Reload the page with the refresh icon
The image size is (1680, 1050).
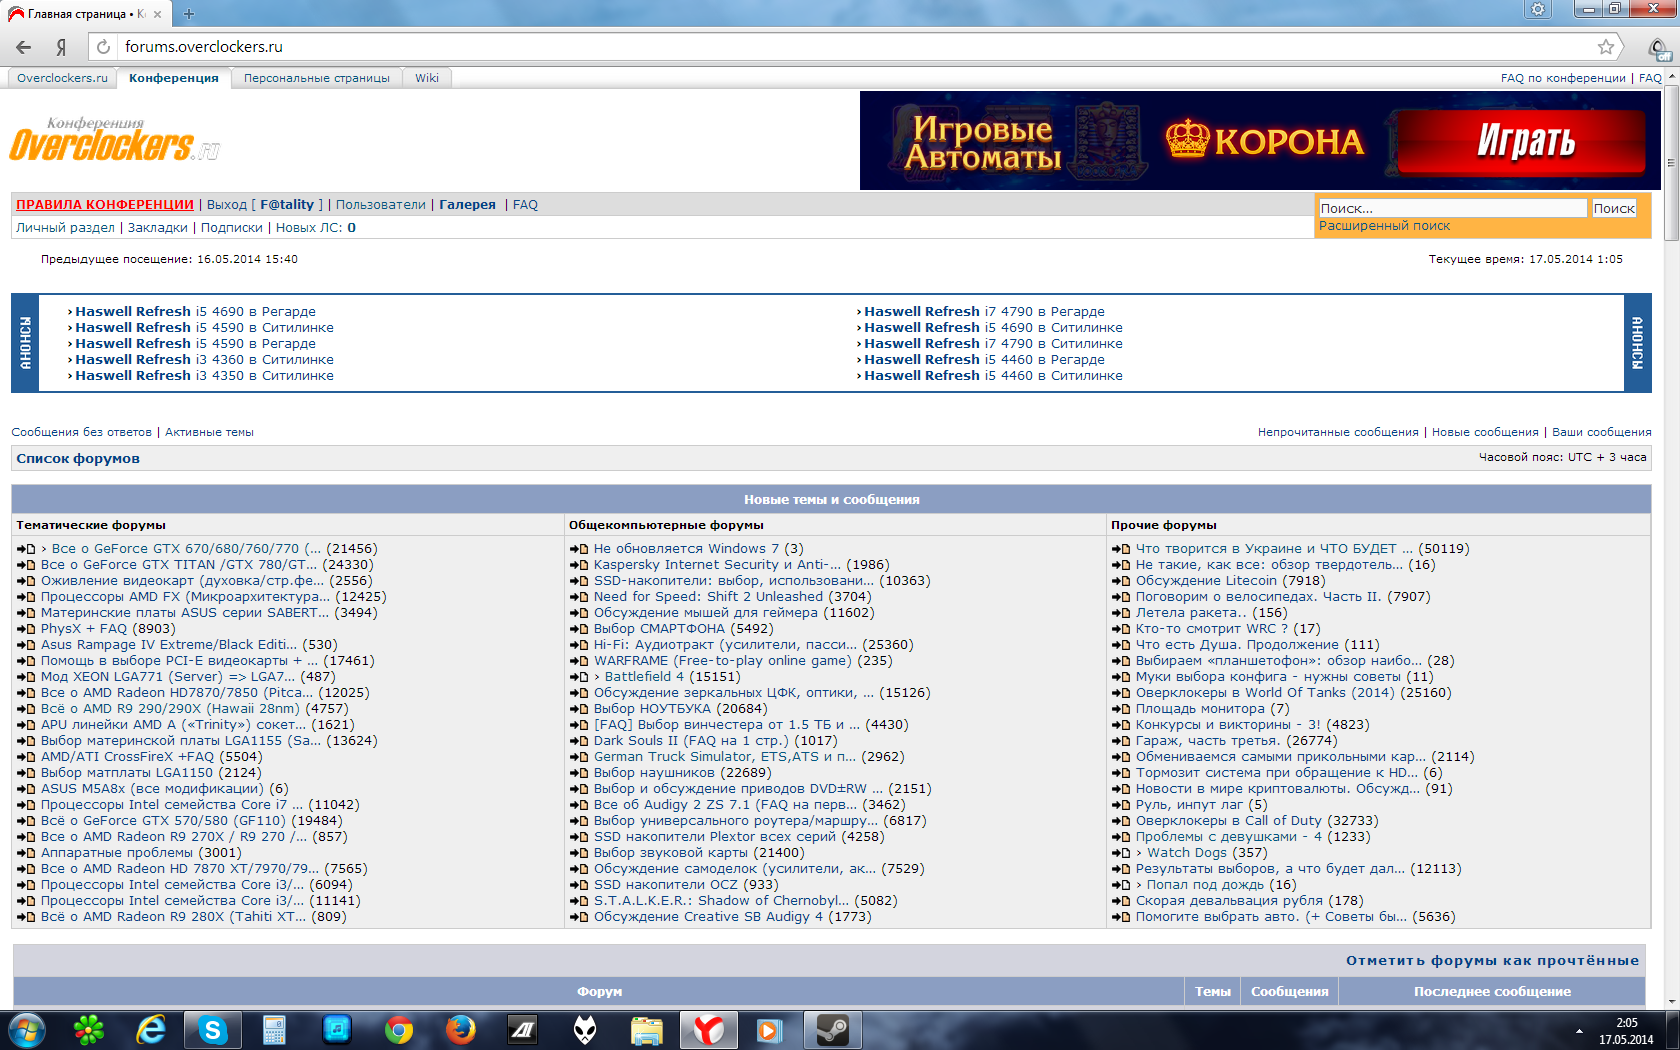point(103,47)
